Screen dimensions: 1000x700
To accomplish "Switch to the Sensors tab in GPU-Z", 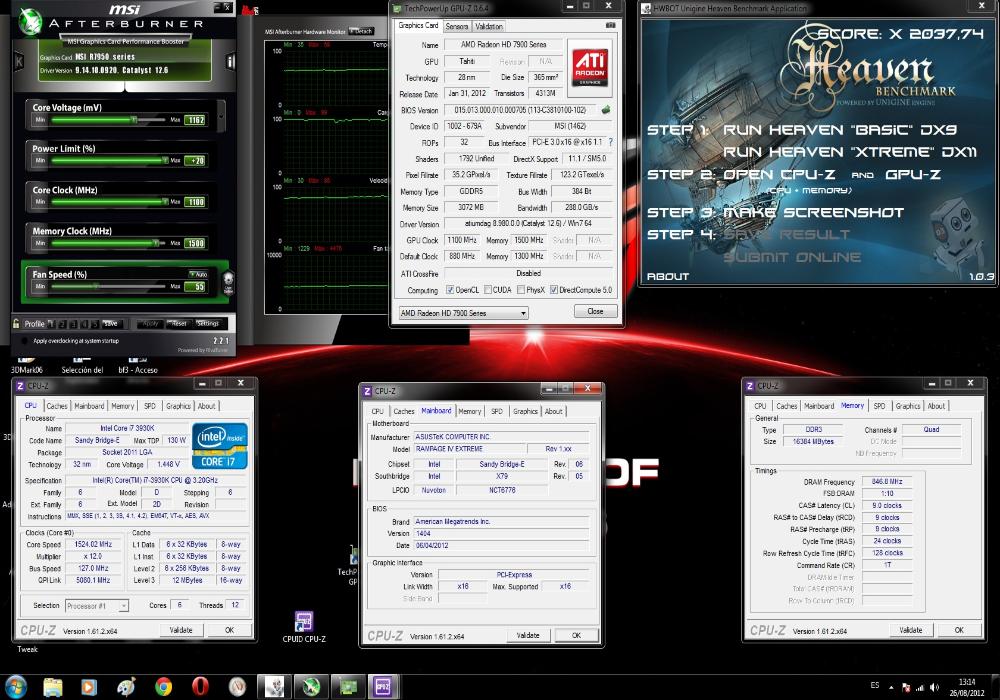I will pyautogui.click(x=457, y=26).
